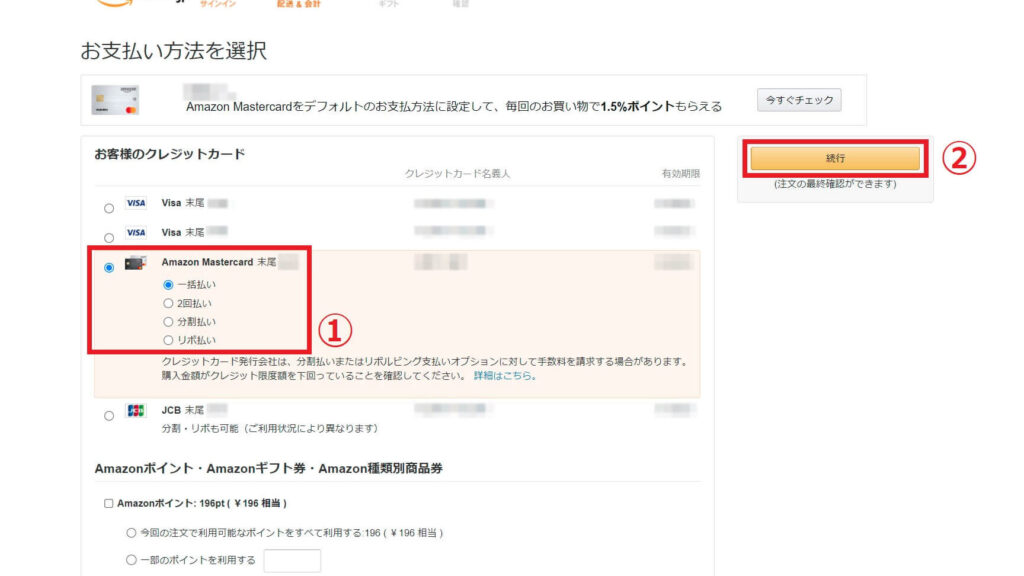Viewport: 1024px width, 576px height.
Task: Select 一部のポイントを利用する radio
Action: pos(131,560)
